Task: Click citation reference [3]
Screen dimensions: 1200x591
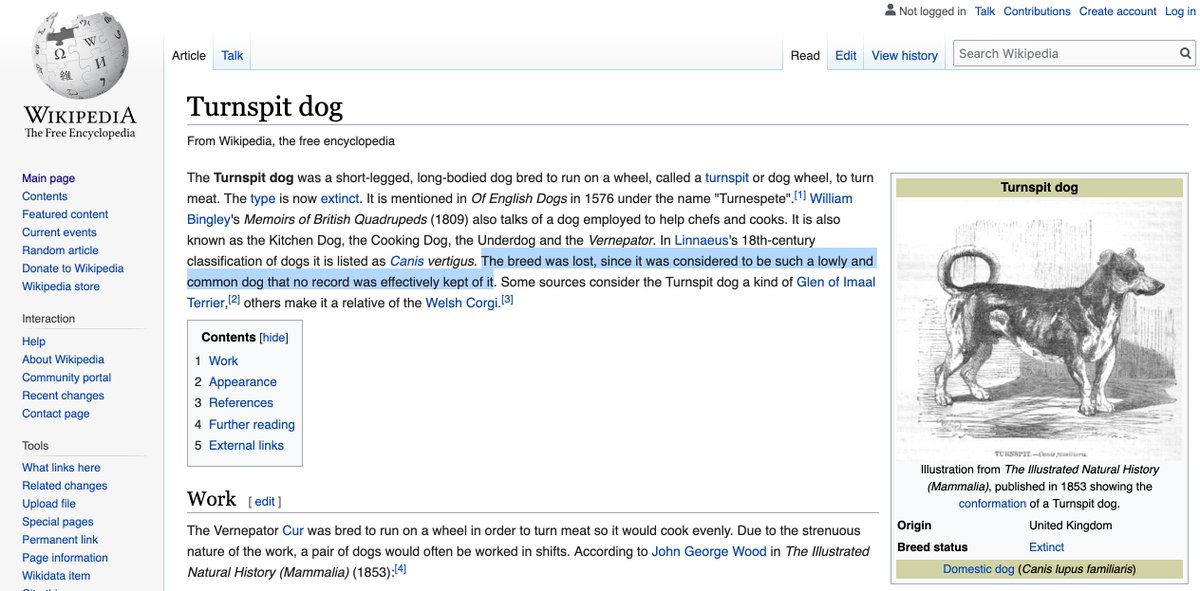Action: [x=507, y=299]
